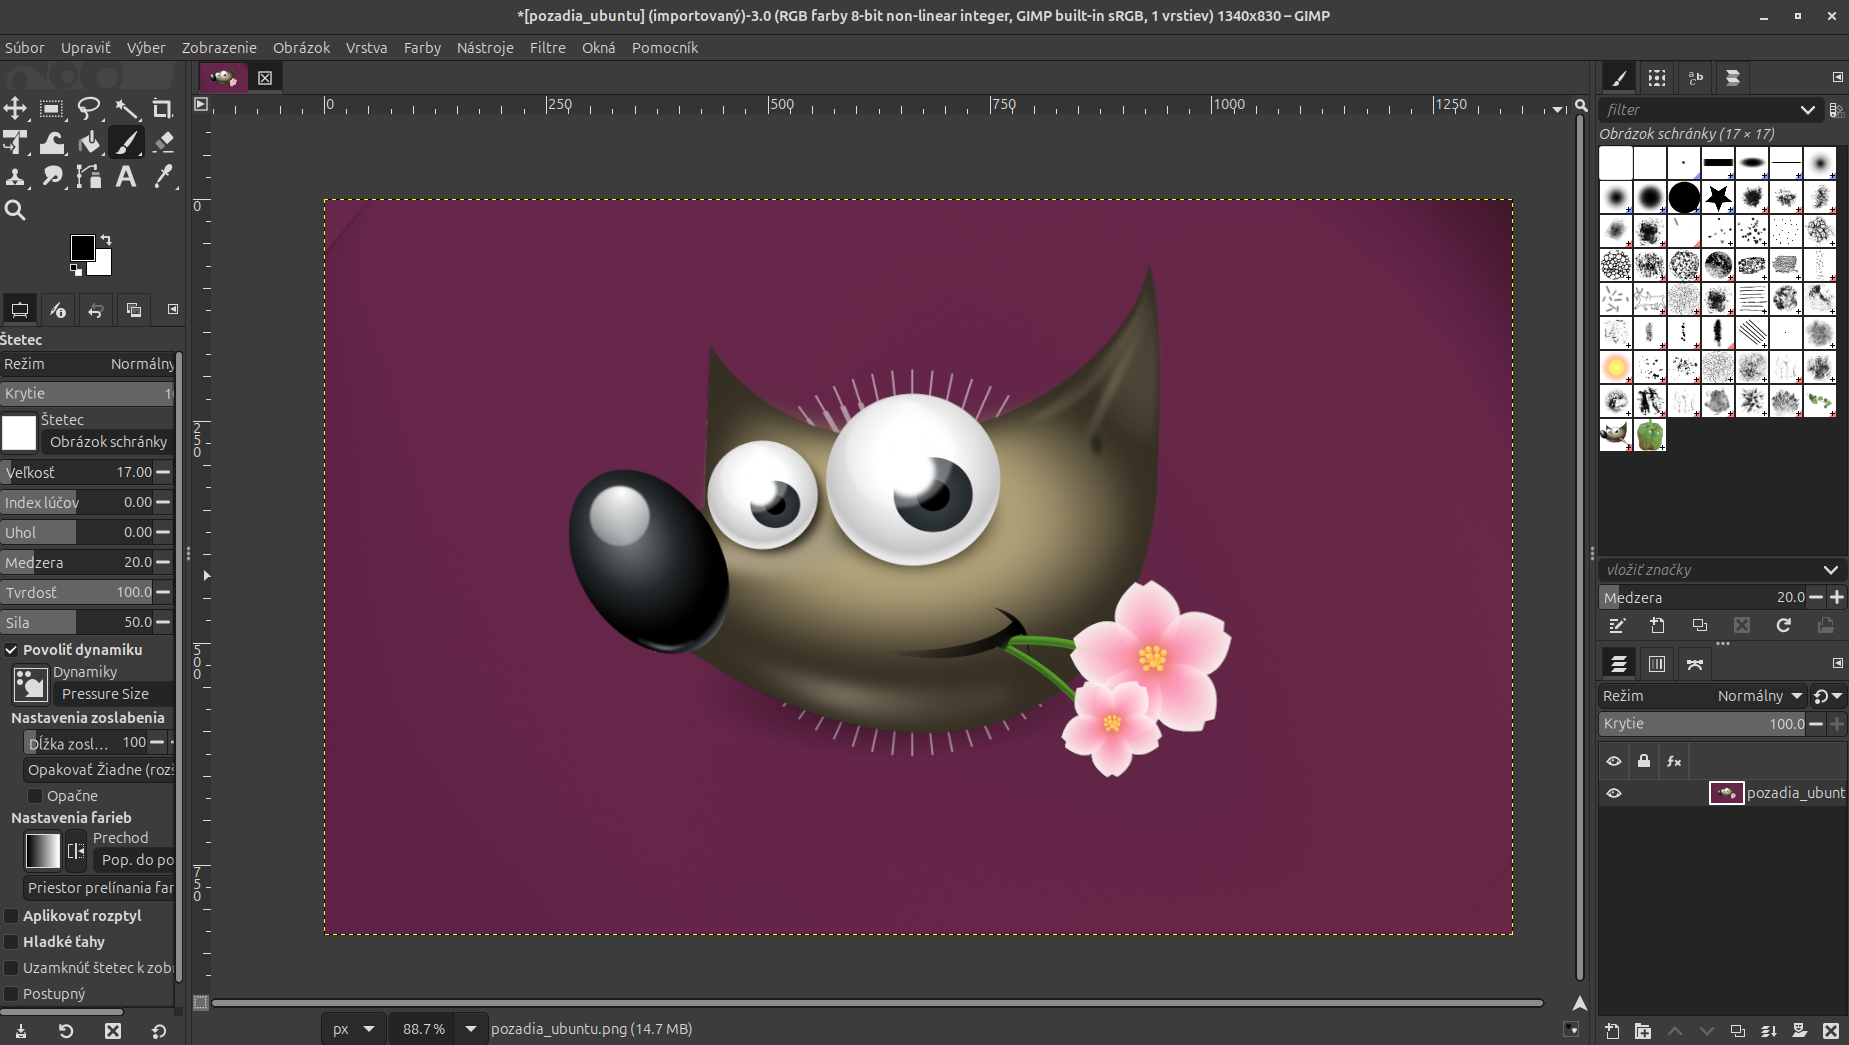Switch to the Channels tab
This screenshot has height=1045, width=1849.
1656,664
